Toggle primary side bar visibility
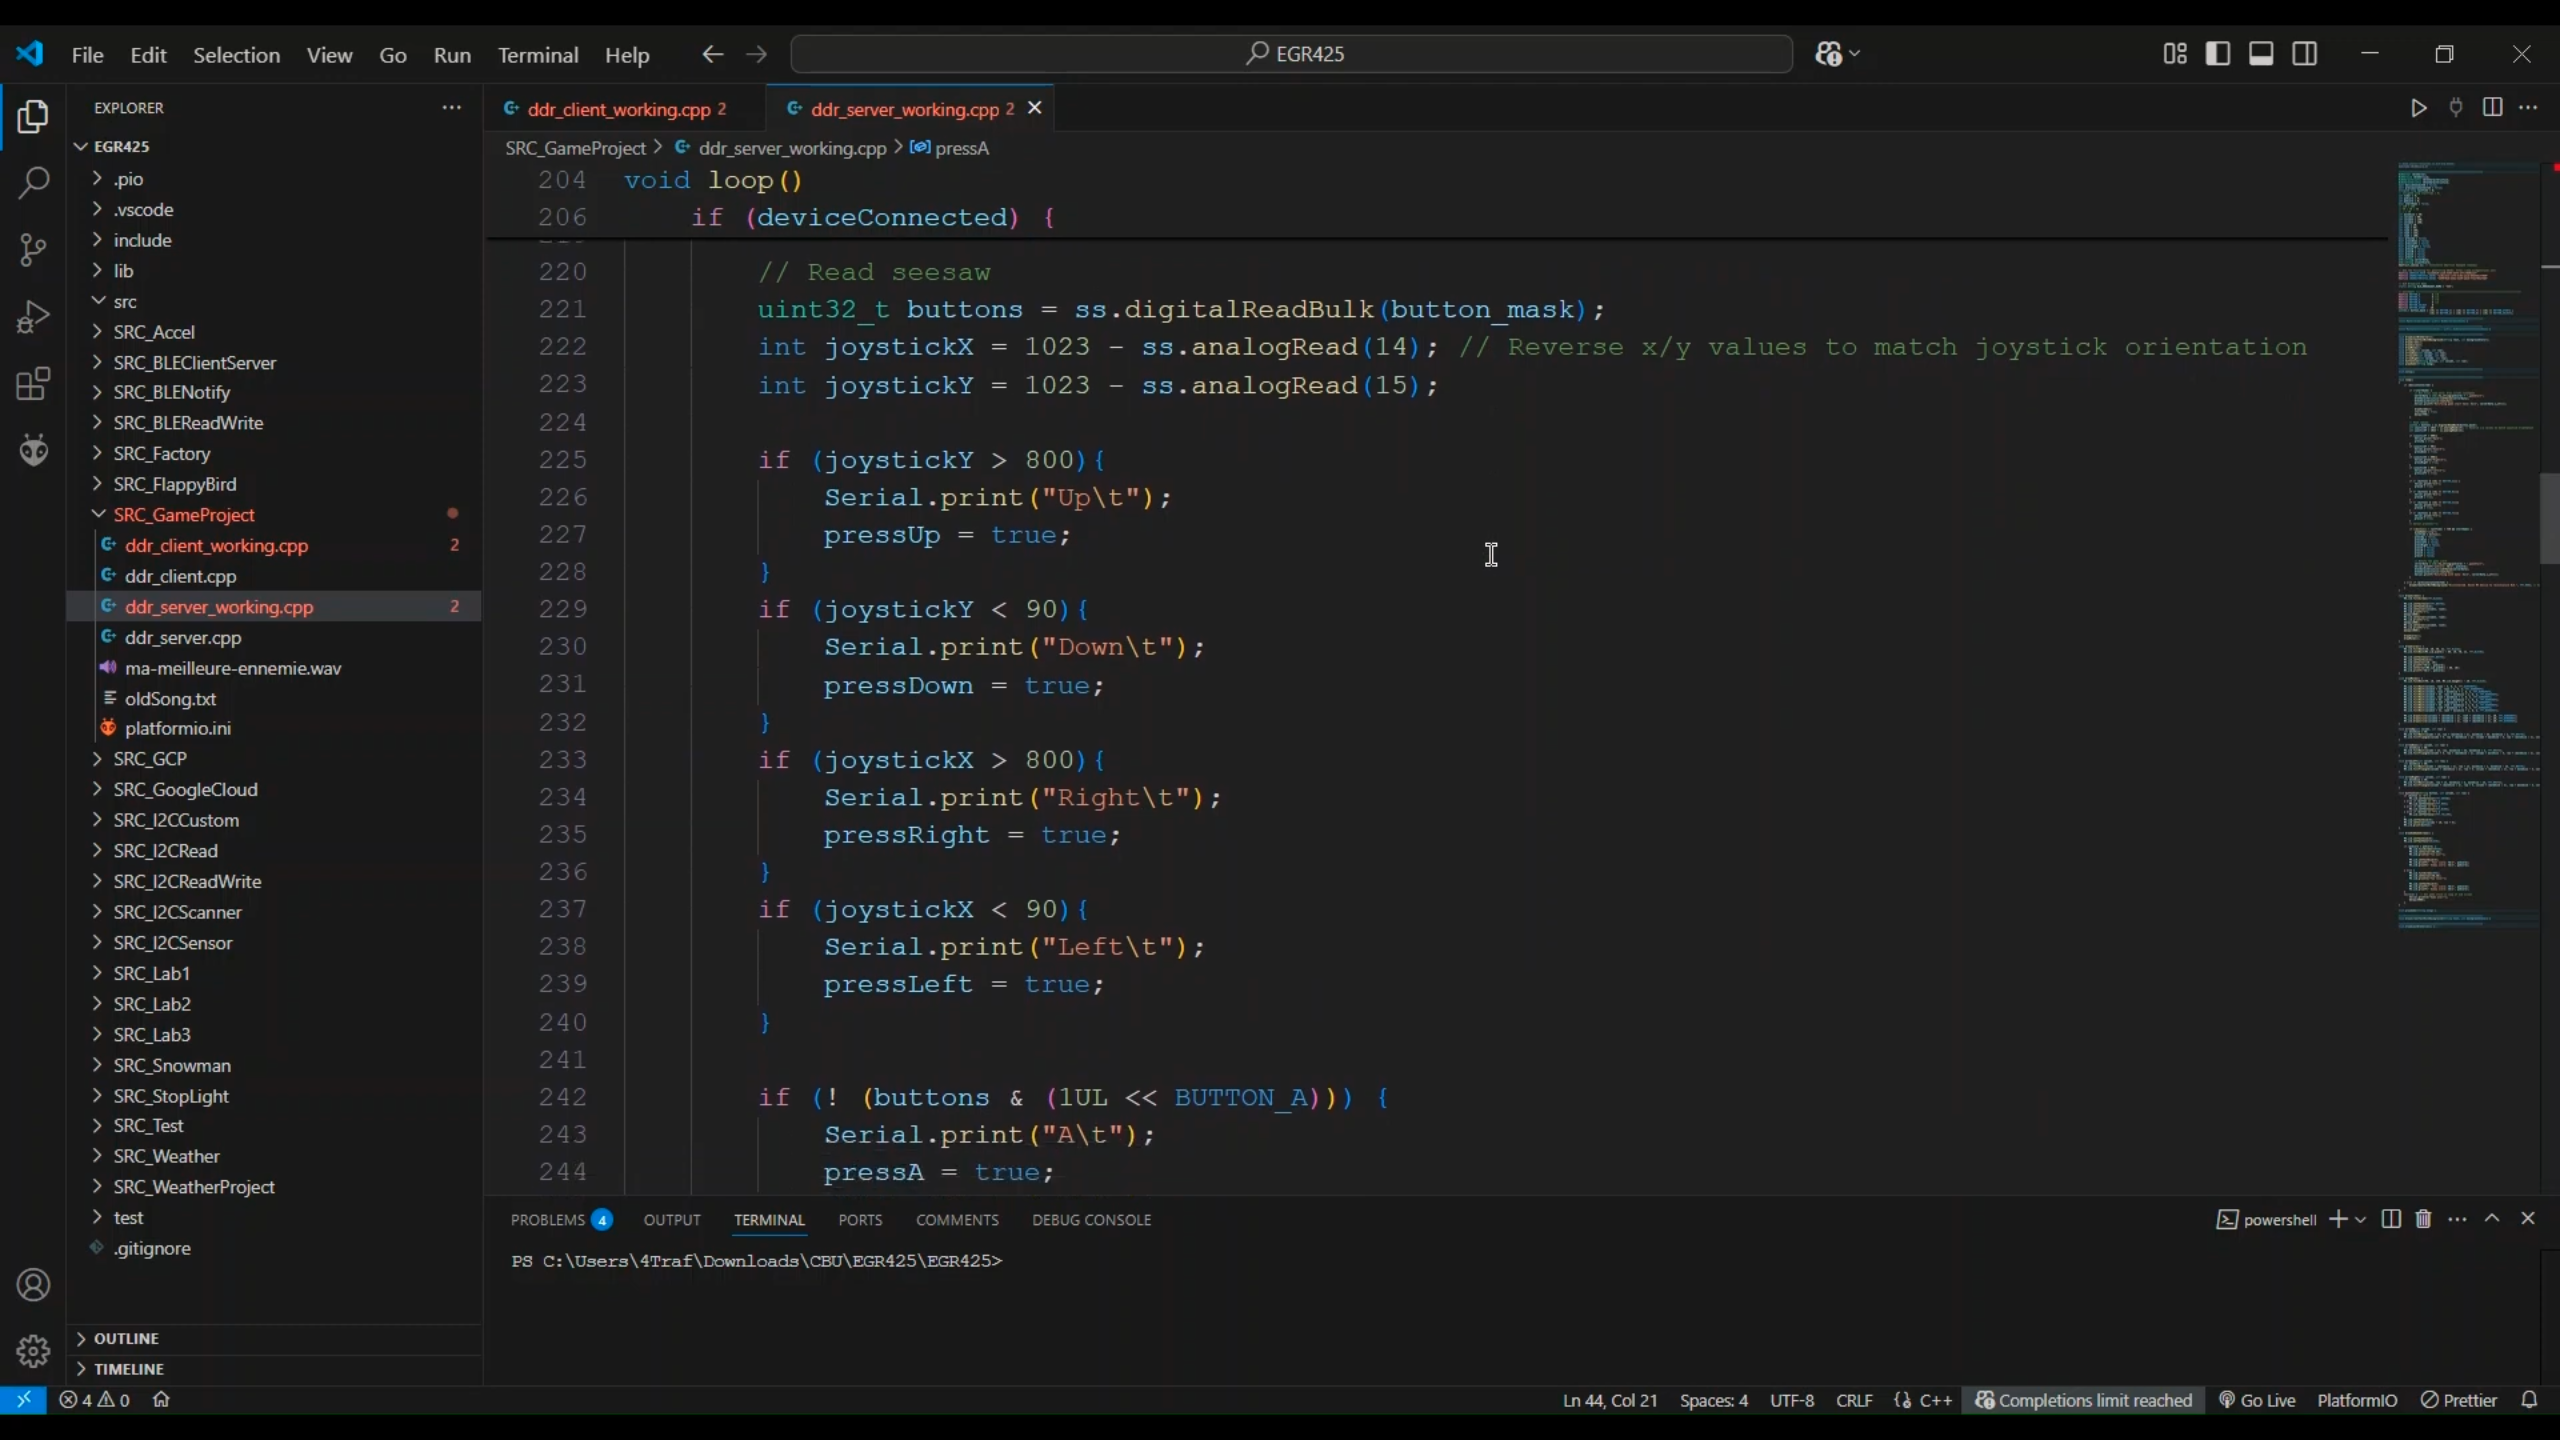 [2217, 54]
